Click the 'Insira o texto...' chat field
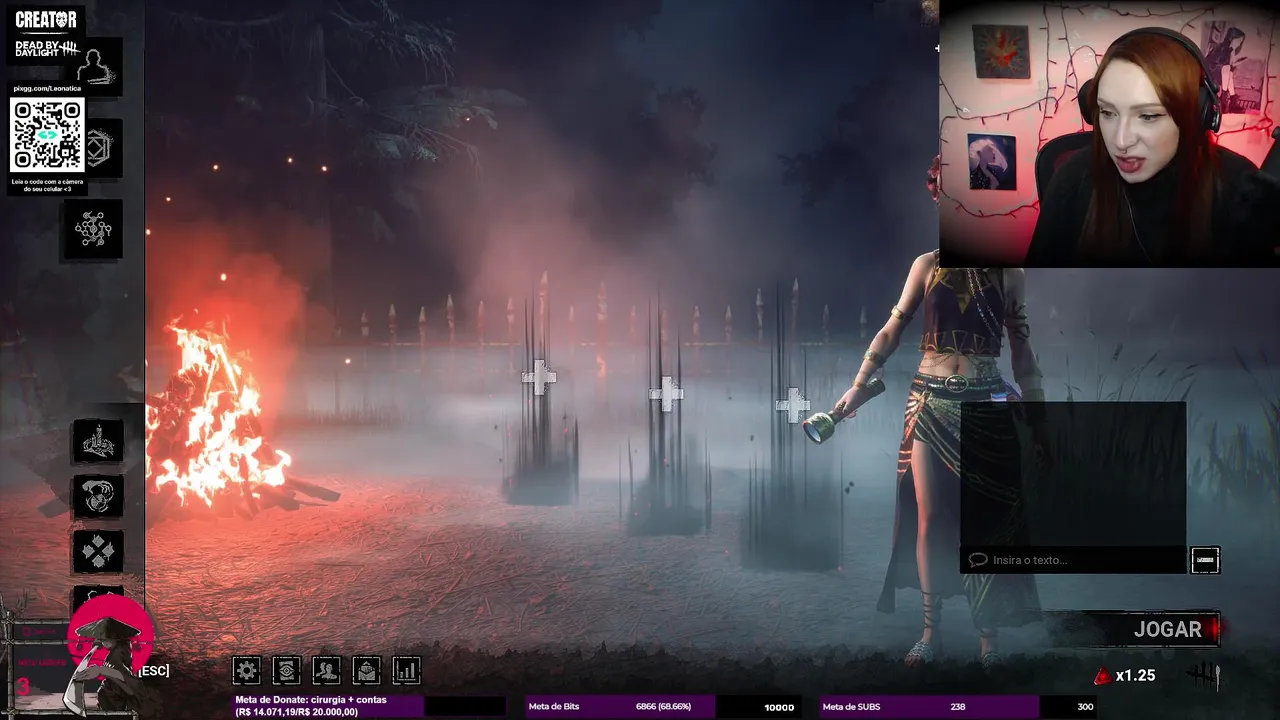Viewport: 1280px width, 720px height. pos(1074,560)
